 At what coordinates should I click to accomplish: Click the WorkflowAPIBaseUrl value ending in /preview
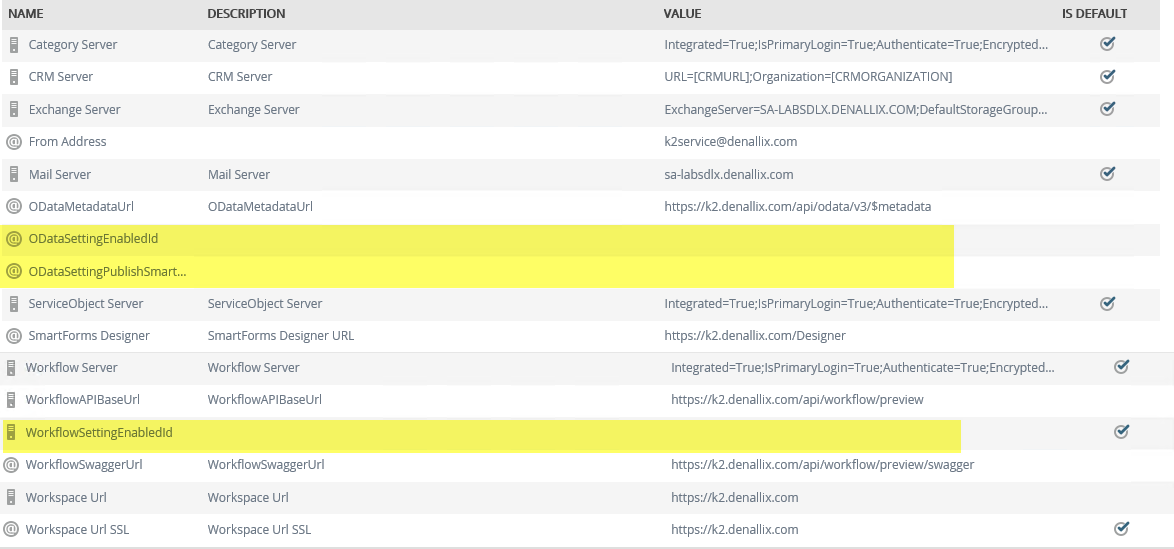[797, 400]
